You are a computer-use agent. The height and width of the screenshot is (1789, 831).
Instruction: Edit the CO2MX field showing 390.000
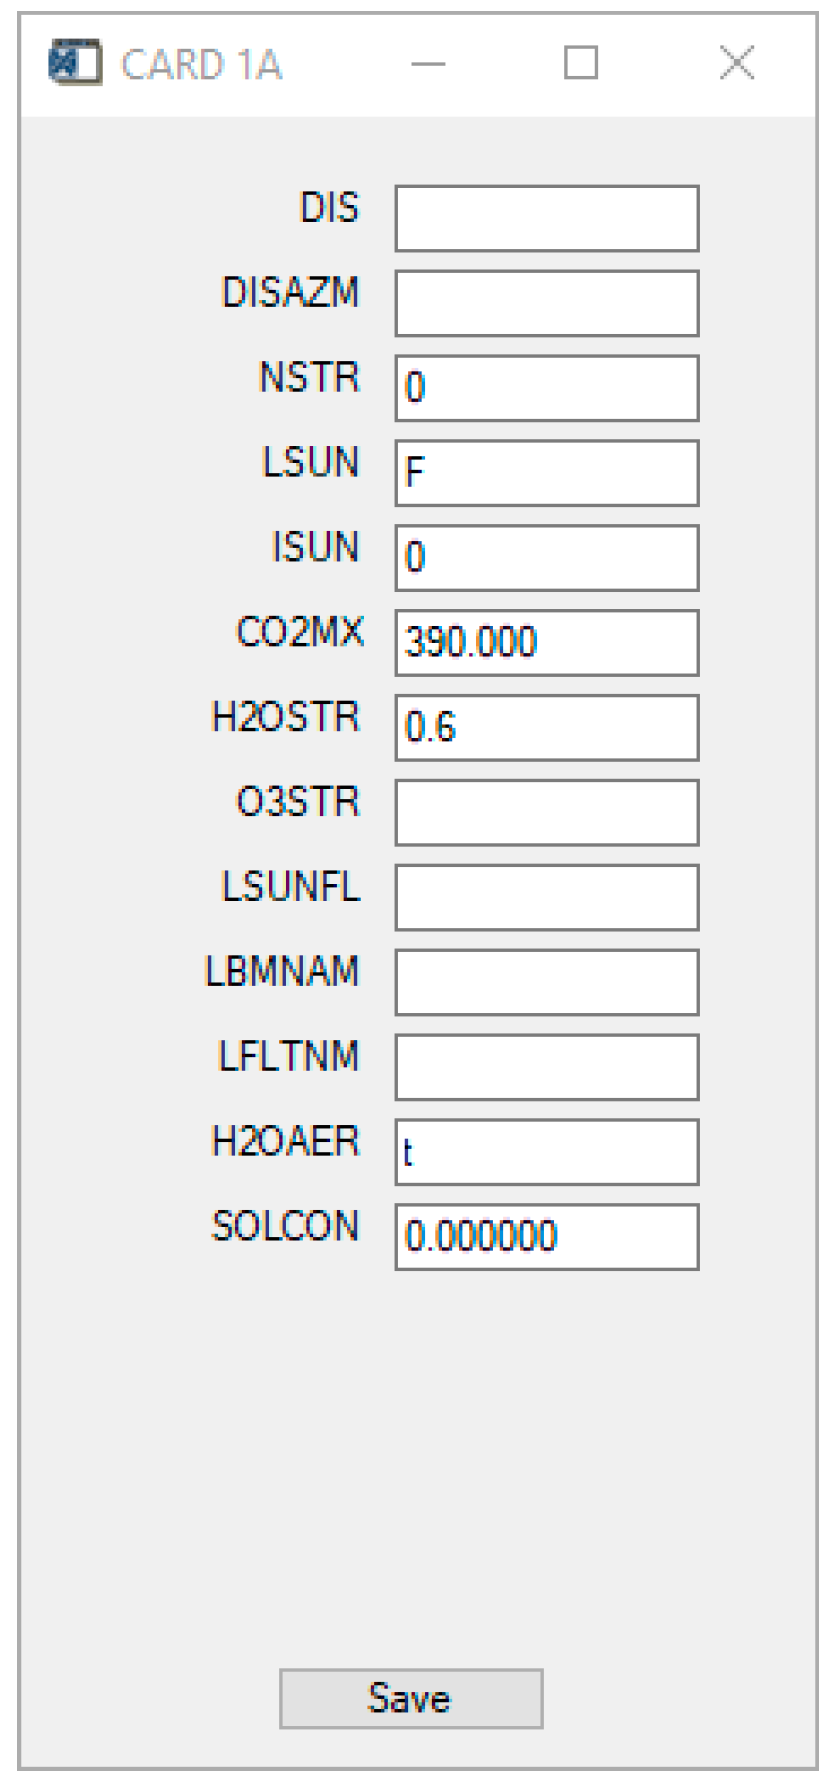(546, 643)
